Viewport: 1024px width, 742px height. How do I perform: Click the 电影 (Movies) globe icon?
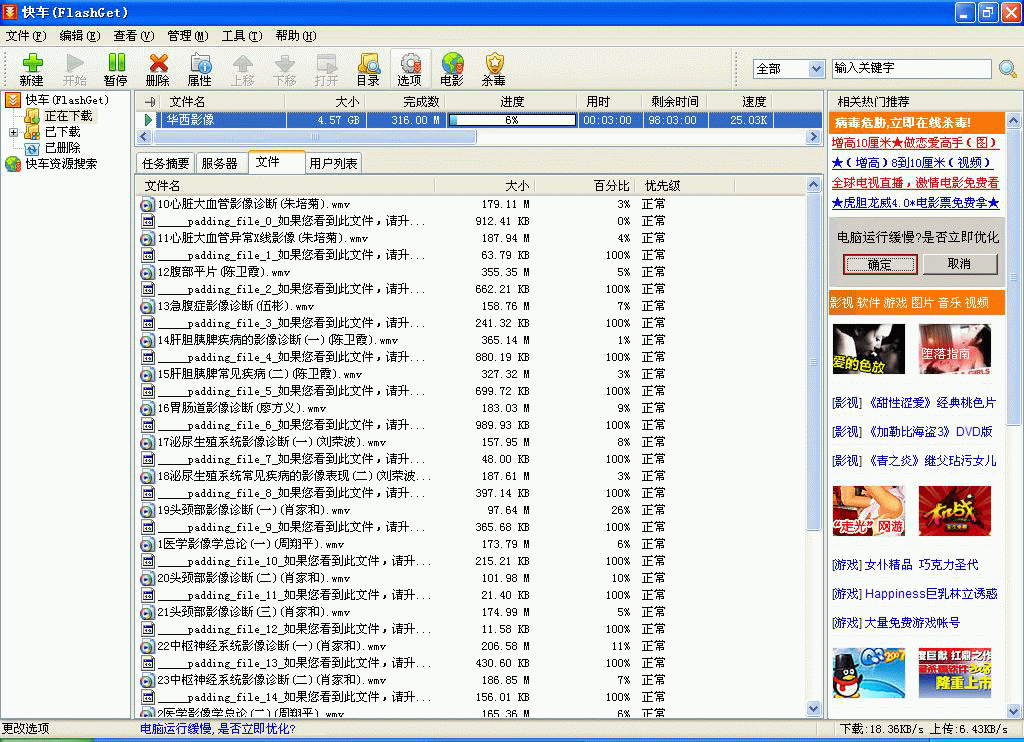point(452,70)
